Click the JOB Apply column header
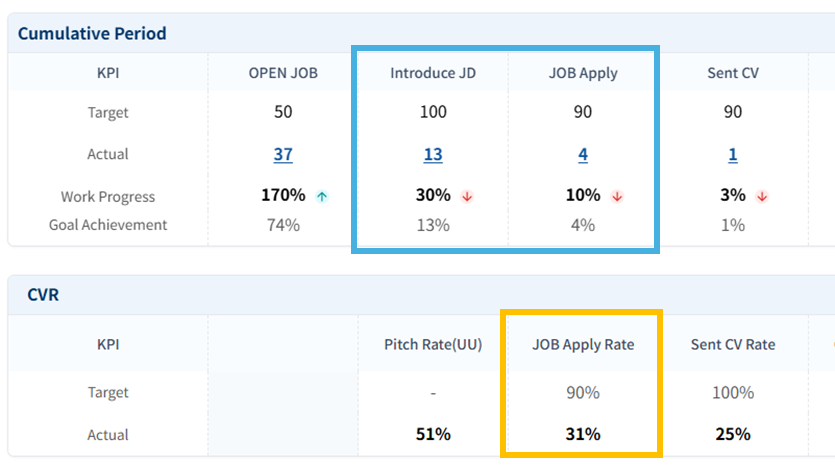This screenshot has height=465, width=835. (583, 73)
